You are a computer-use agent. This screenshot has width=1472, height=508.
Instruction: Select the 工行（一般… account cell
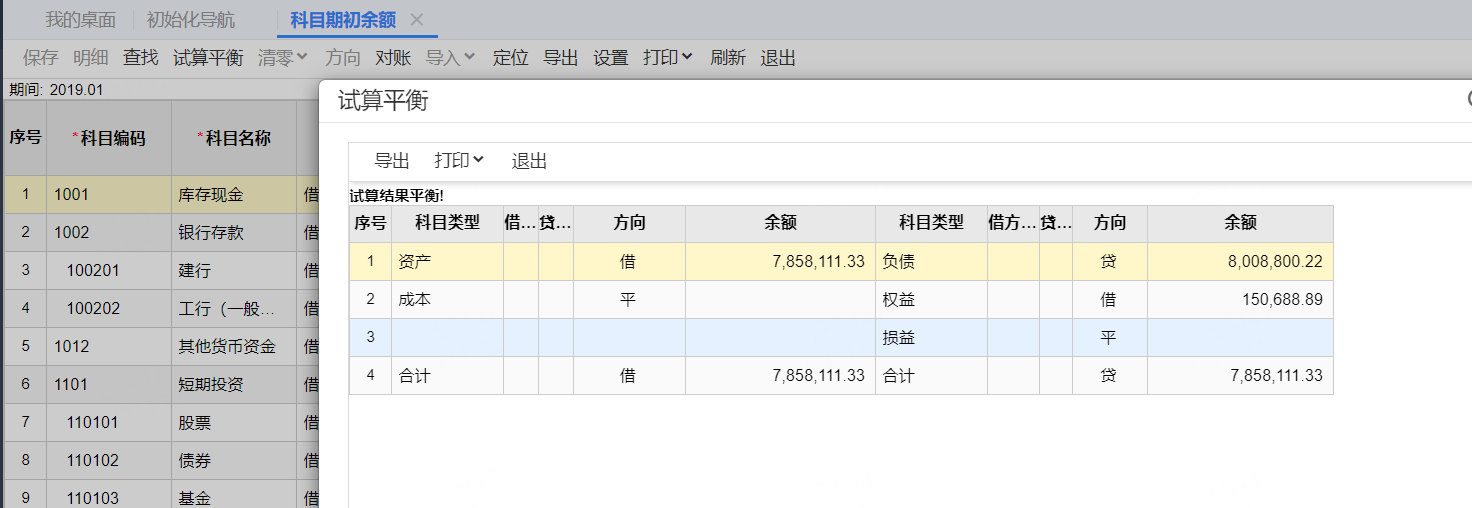[234, 309]
